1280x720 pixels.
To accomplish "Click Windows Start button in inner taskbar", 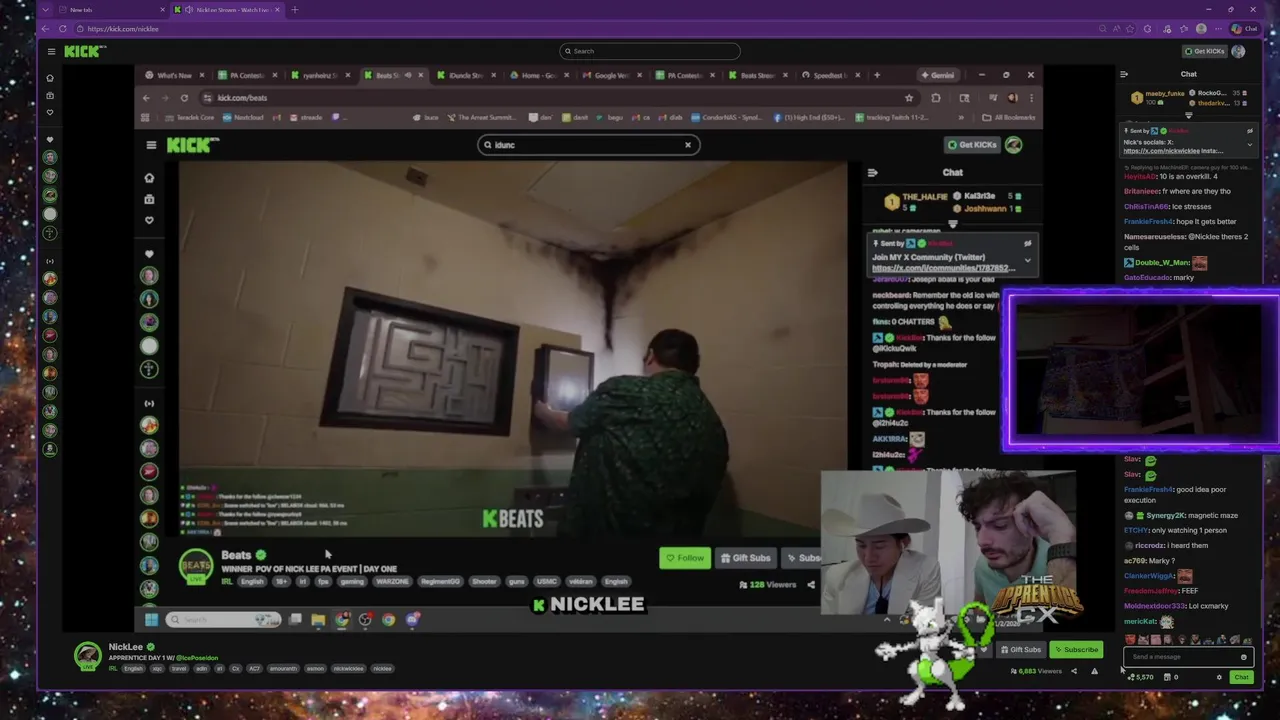I will tap(151, 620).
